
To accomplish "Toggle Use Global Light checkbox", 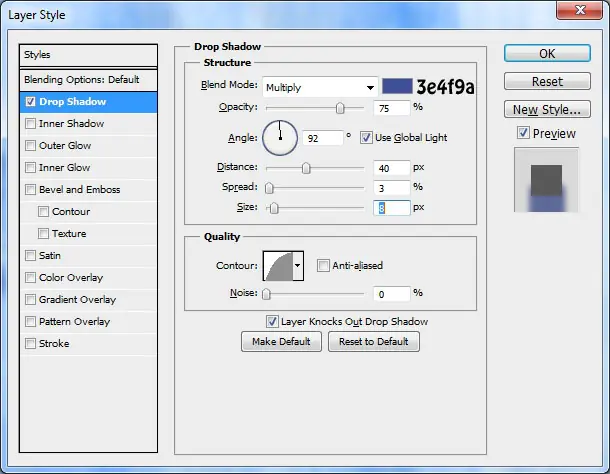I will click(366, 137).
